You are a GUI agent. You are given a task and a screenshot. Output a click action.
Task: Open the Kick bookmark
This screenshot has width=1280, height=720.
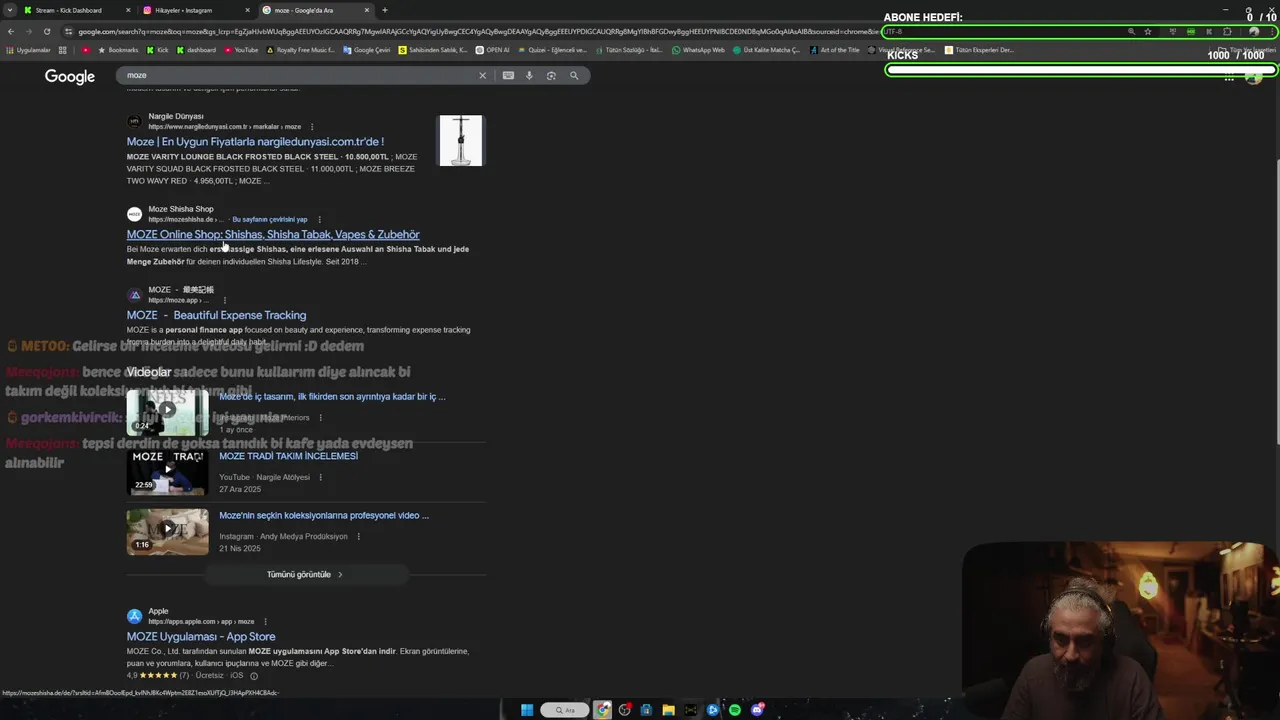(158, 50)
